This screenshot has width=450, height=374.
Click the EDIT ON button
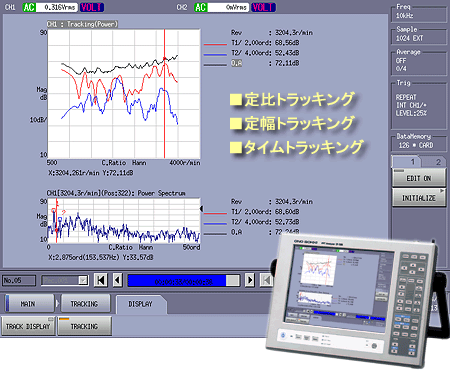tap(419, 178)
